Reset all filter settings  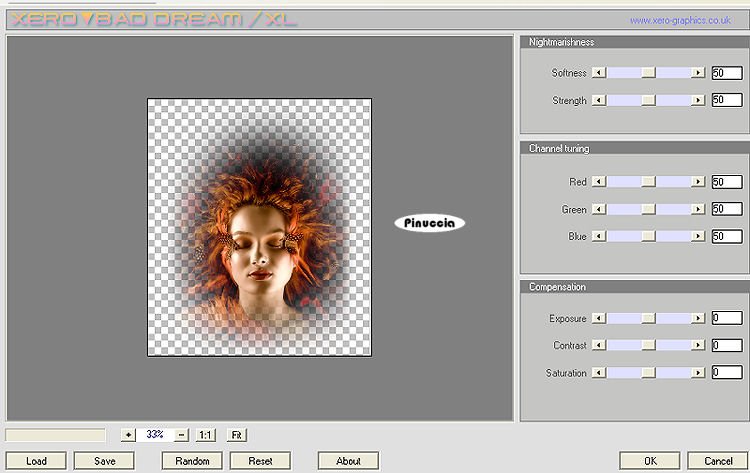coord(260,461)
